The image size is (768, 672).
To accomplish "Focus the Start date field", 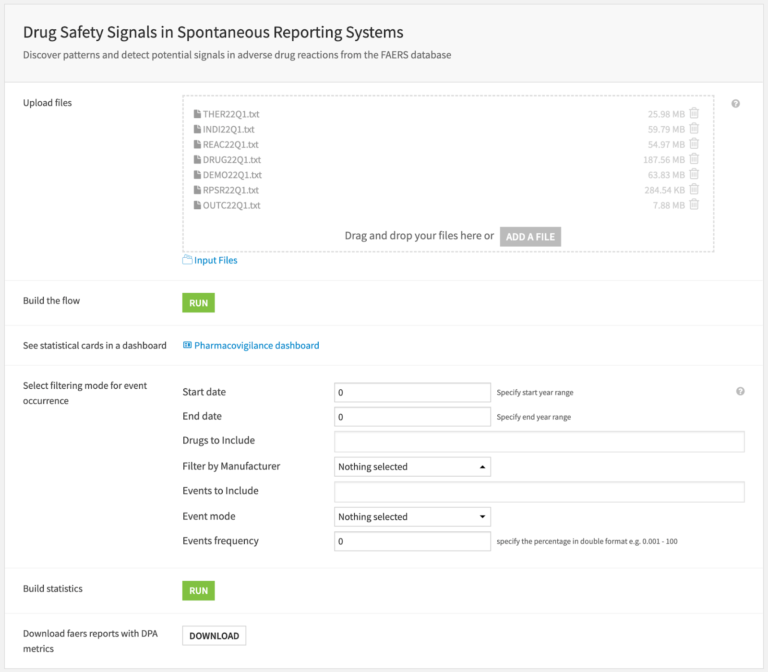I will click(412, 392).
